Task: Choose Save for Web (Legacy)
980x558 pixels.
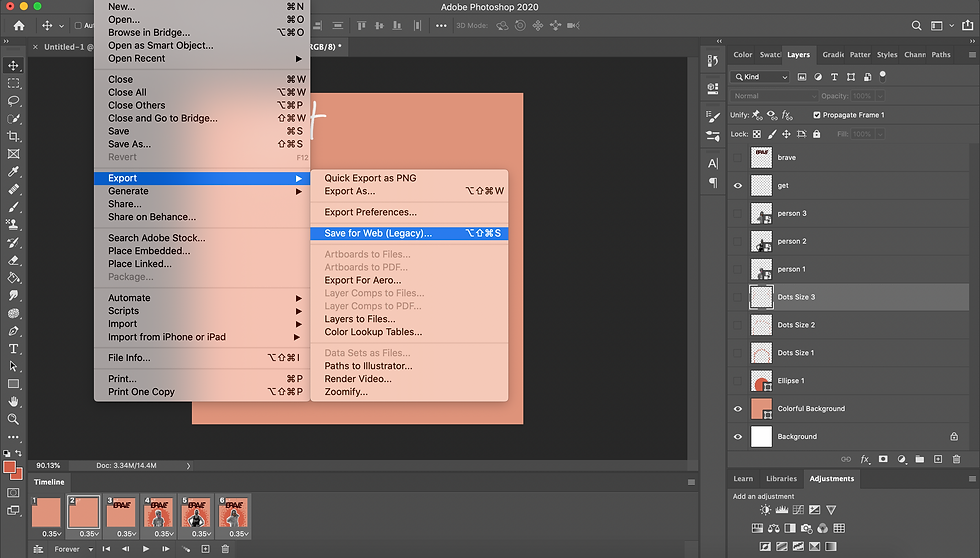Action: coord(409,233)
